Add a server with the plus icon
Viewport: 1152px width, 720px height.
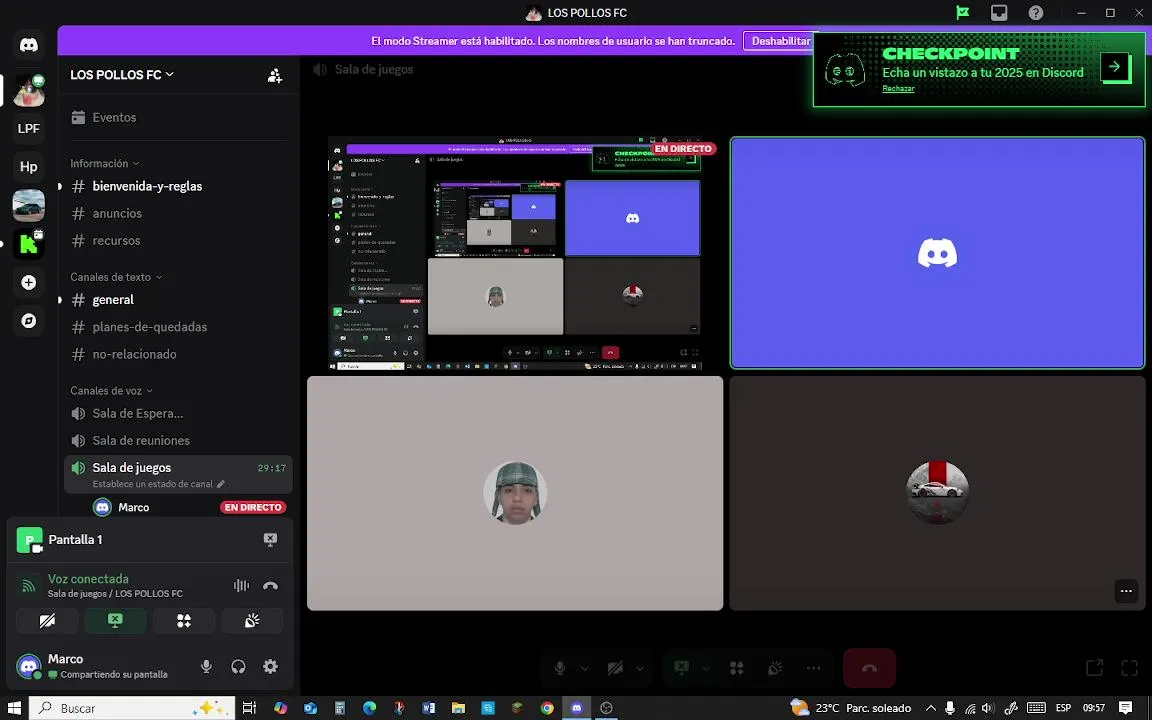(x=29, y=283)
